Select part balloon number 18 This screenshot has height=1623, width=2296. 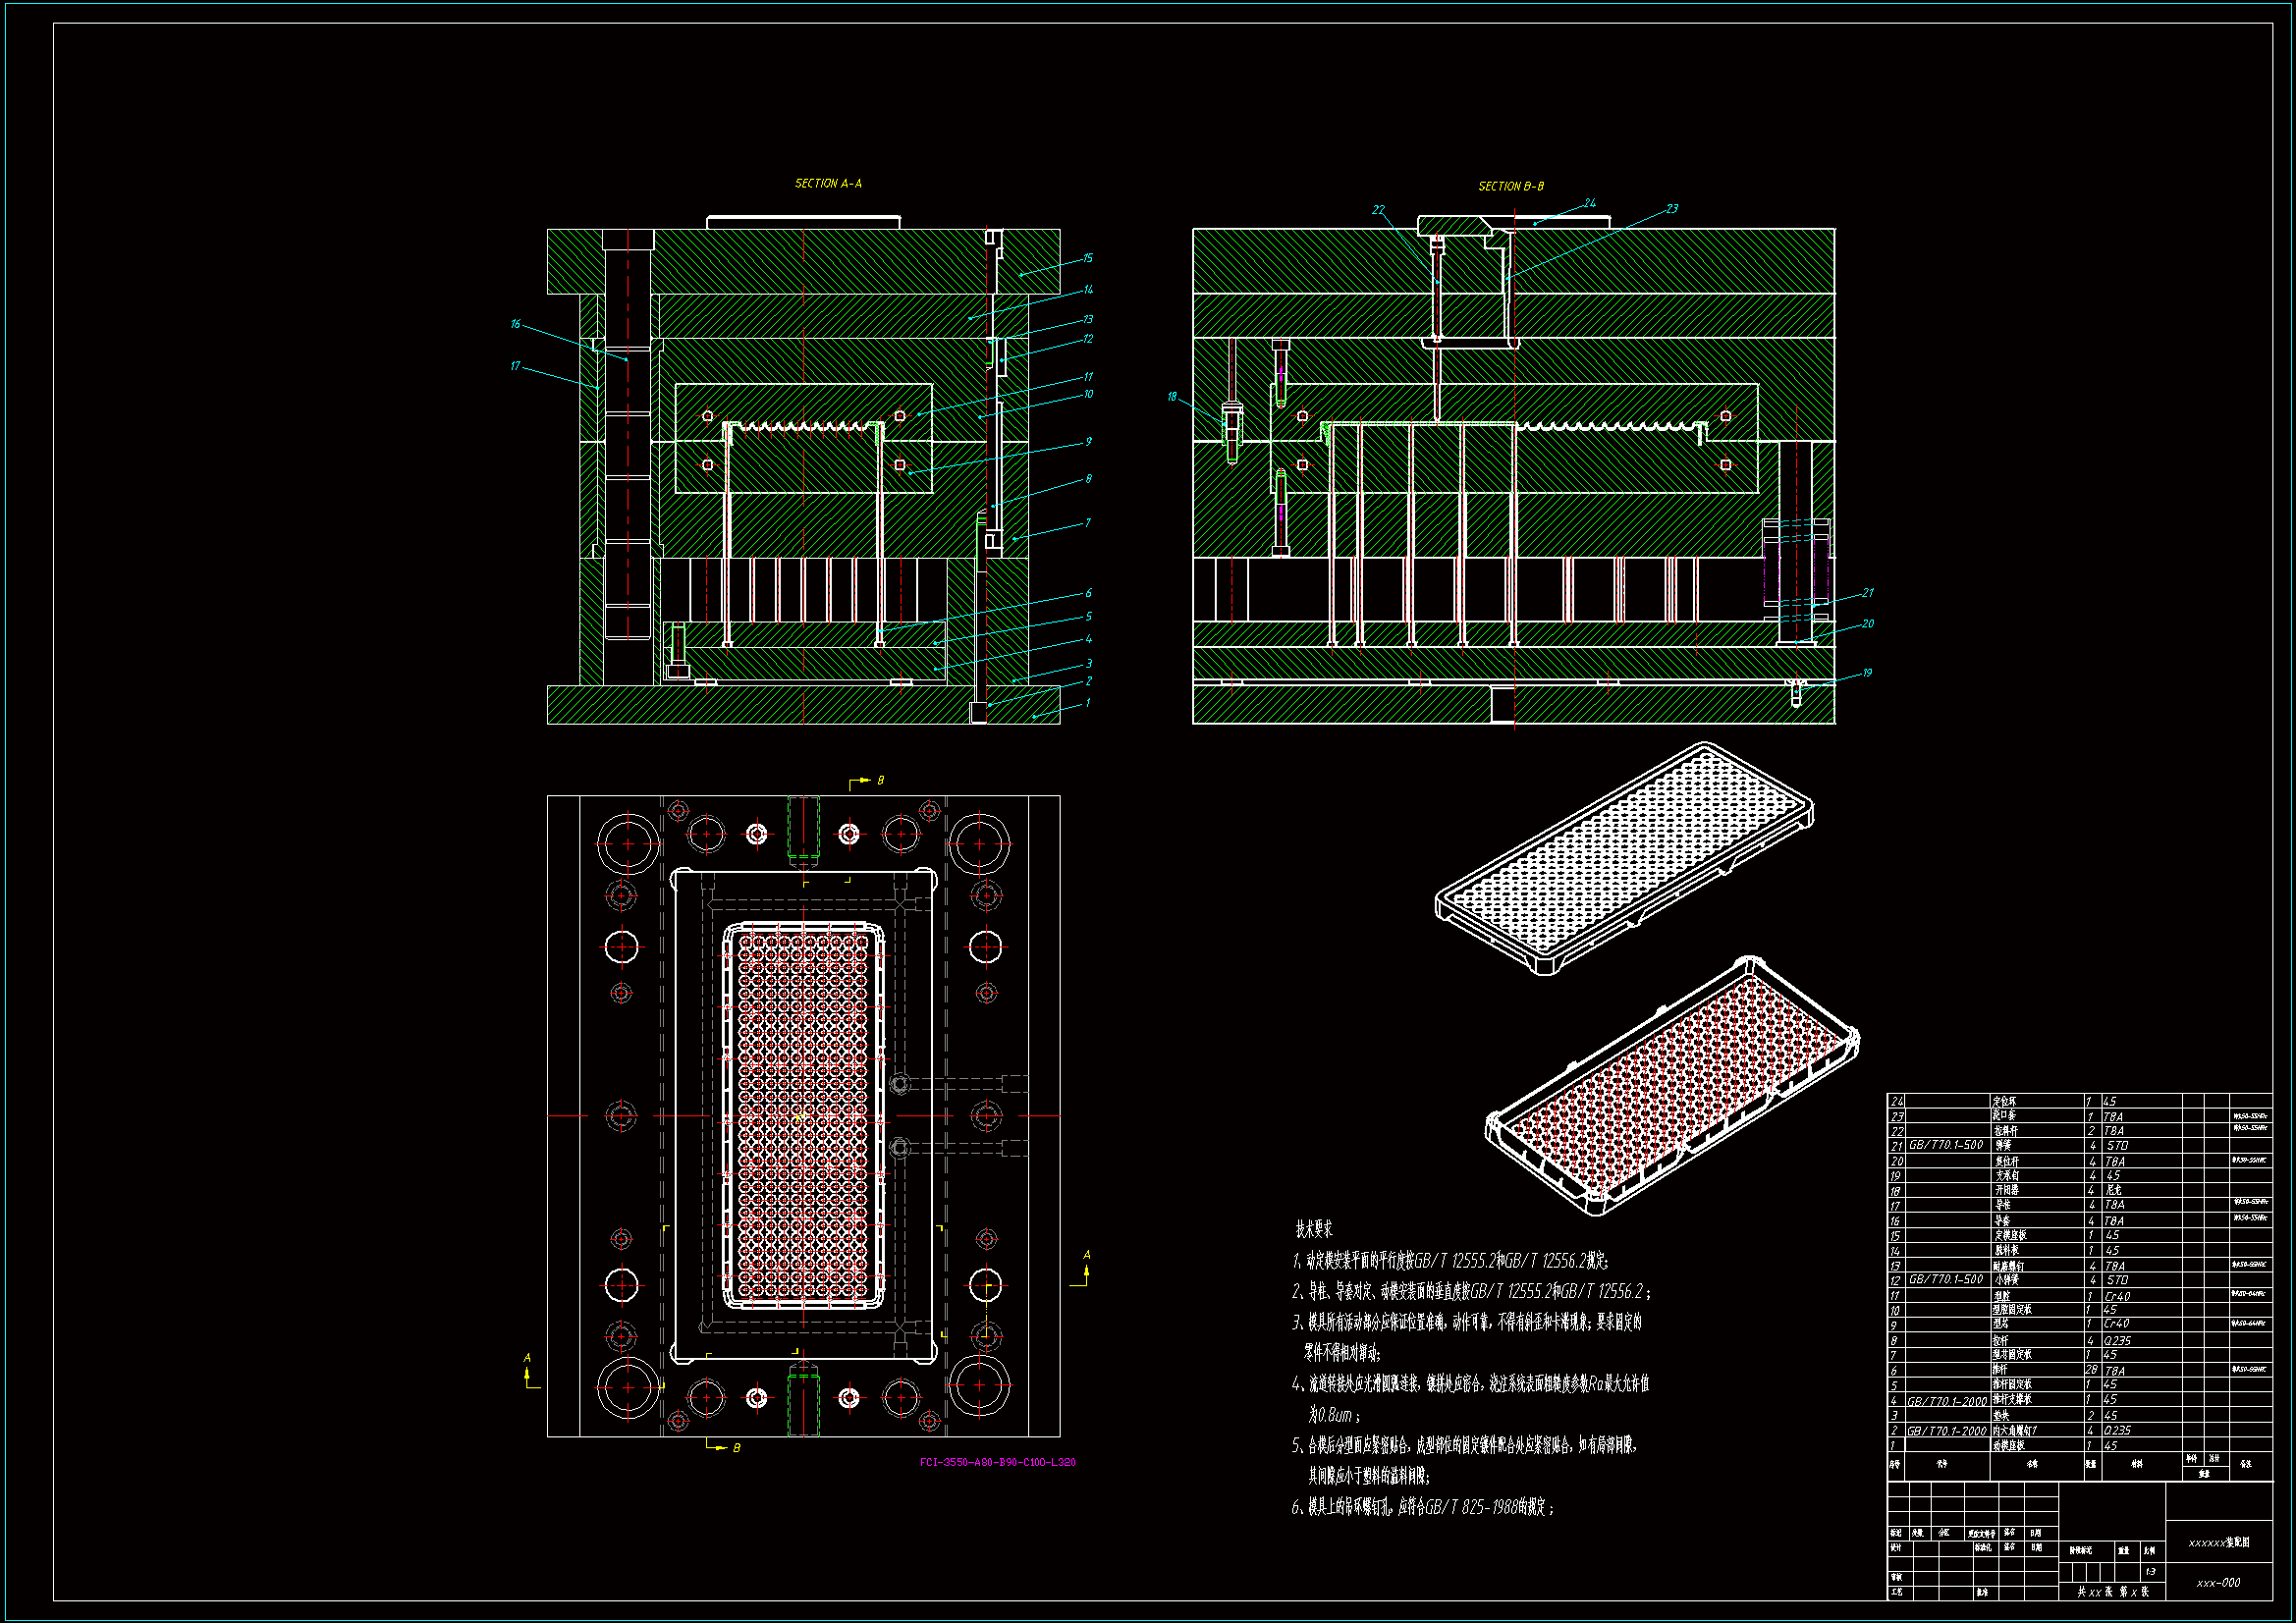(x=1172, y=397)
